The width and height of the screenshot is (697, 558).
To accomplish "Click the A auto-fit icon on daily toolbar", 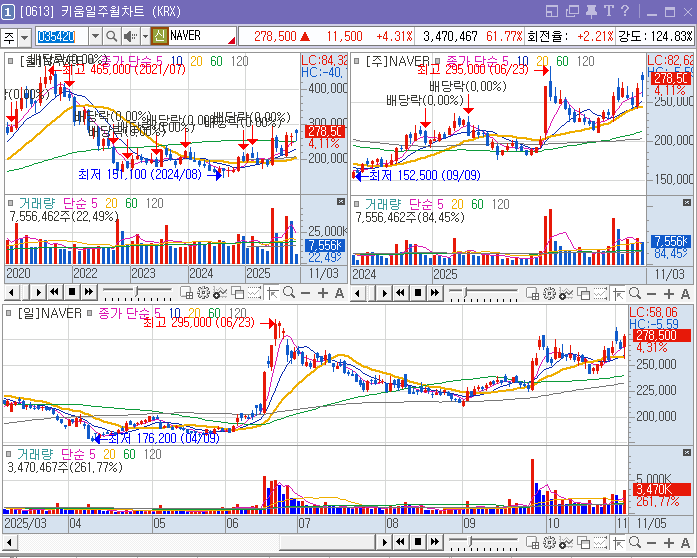I will pos(685,543).
